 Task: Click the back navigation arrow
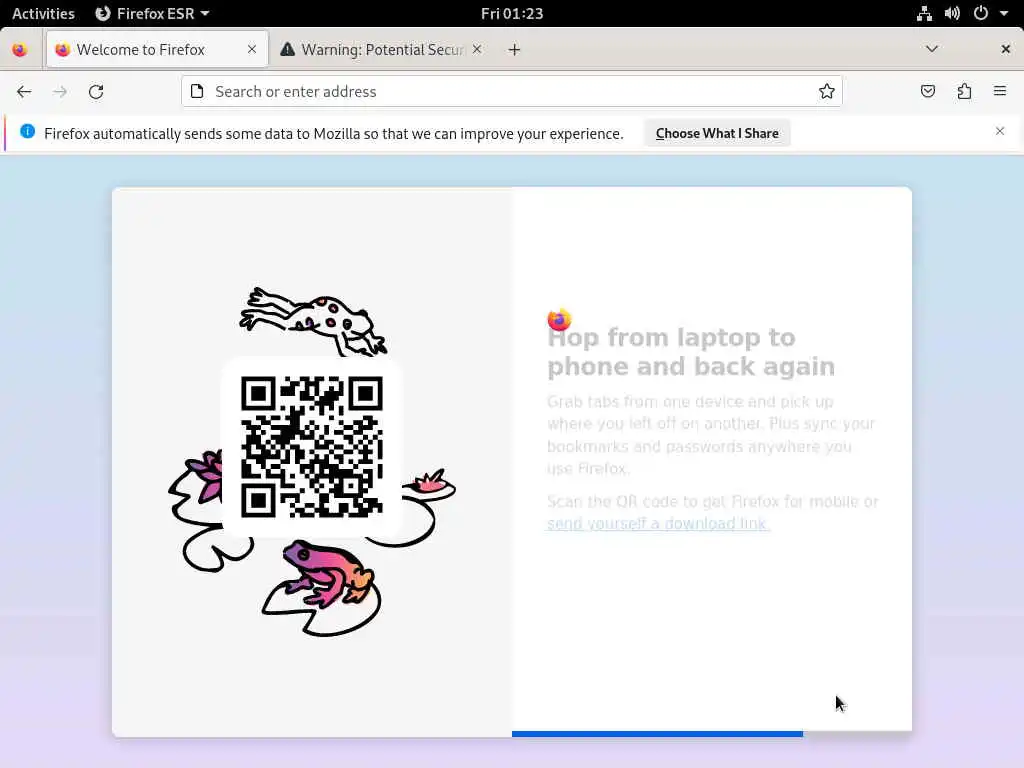(24, 91)
